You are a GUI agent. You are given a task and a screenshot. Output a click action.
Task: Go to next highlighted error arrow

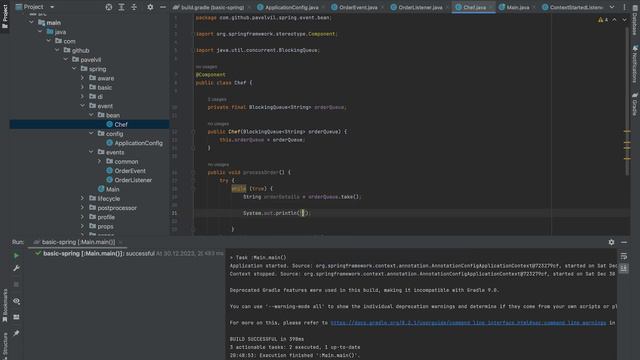[624, 20]
